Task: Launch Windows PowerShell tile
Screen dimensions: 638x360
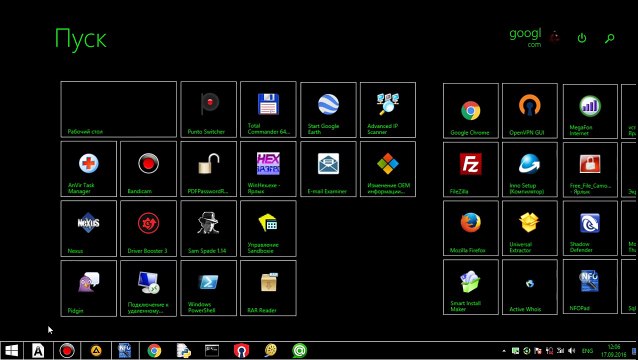Action: coord(208,288)
